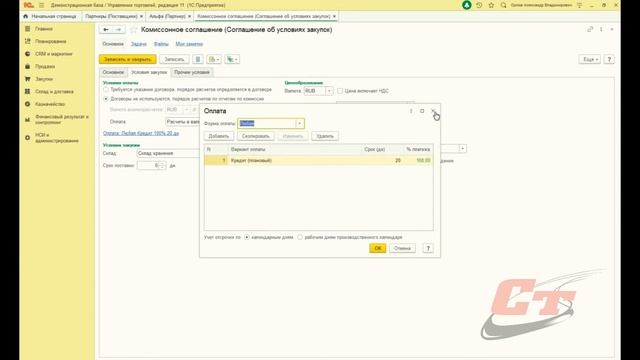Click the Форма оплаты input field
640x360 pixels.
(267, 124)
